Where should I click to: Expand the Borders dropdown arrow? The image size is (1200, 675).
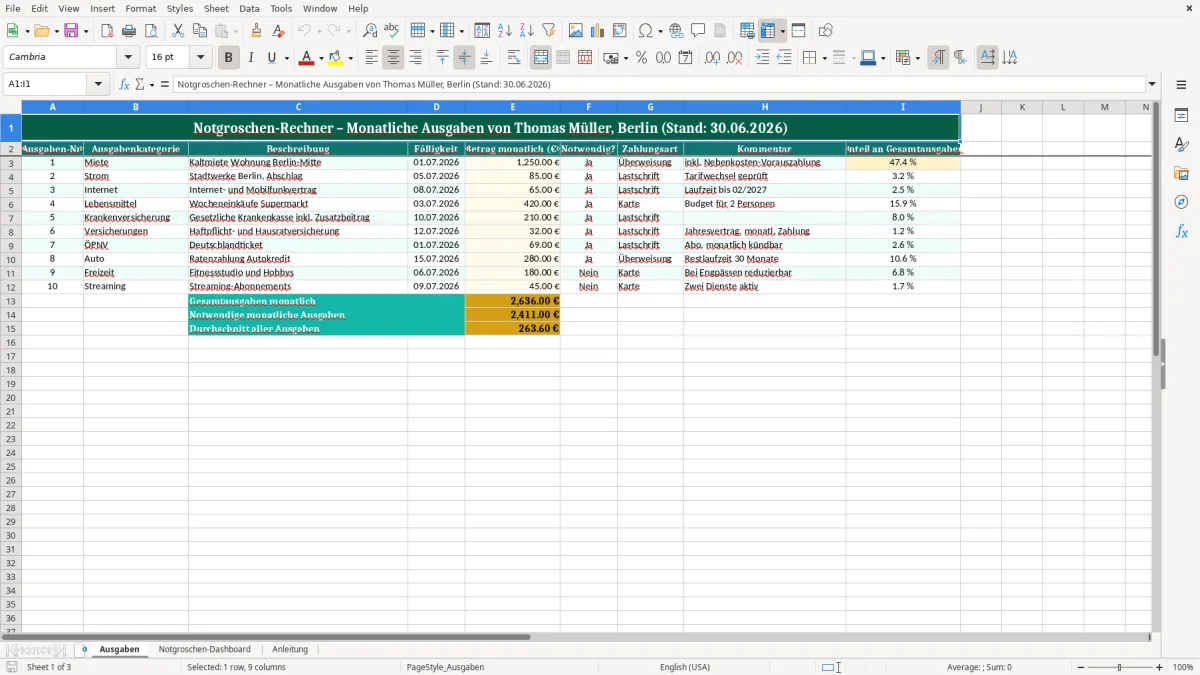point(824,58)
